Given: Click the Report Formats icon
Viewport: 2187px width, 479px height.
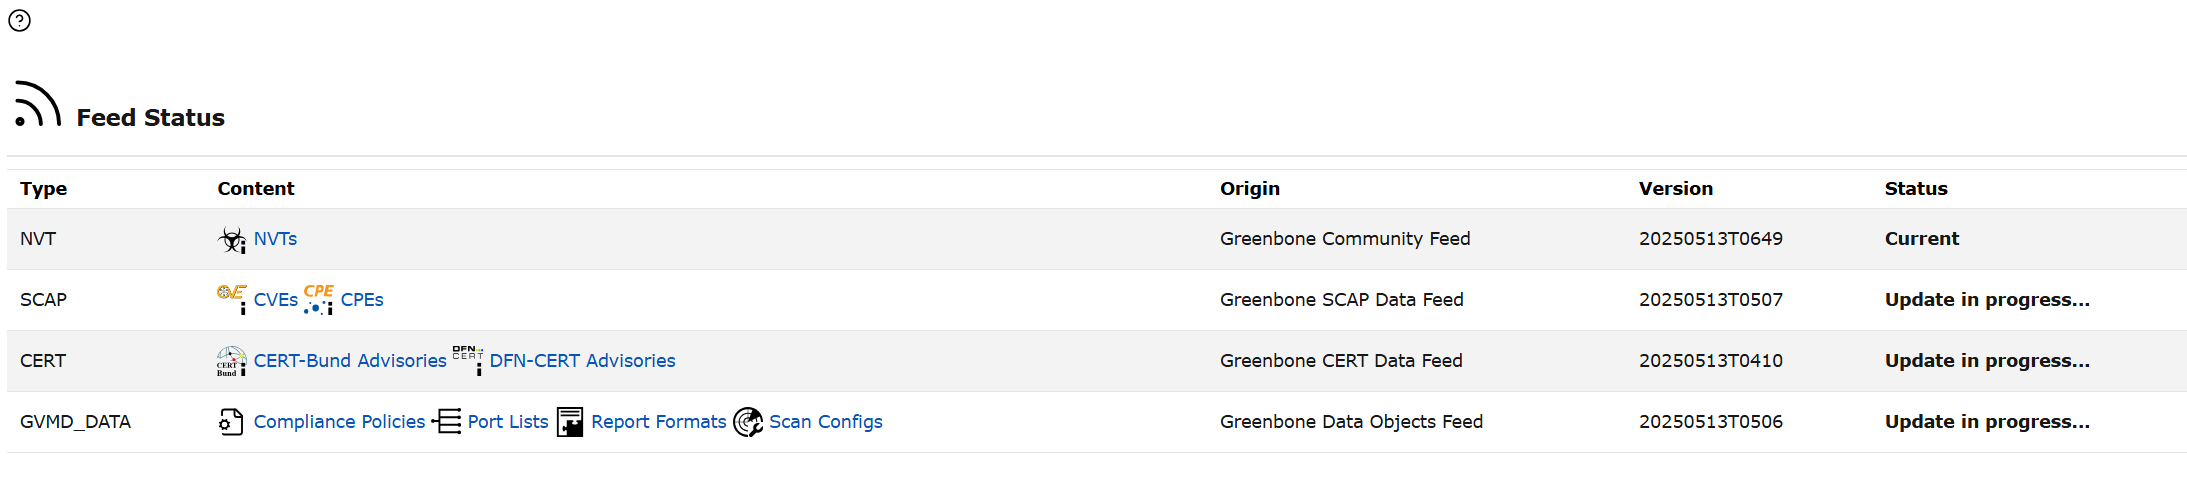Looking at the screenshot, I should pyautogui.click(x=570, y=422).
